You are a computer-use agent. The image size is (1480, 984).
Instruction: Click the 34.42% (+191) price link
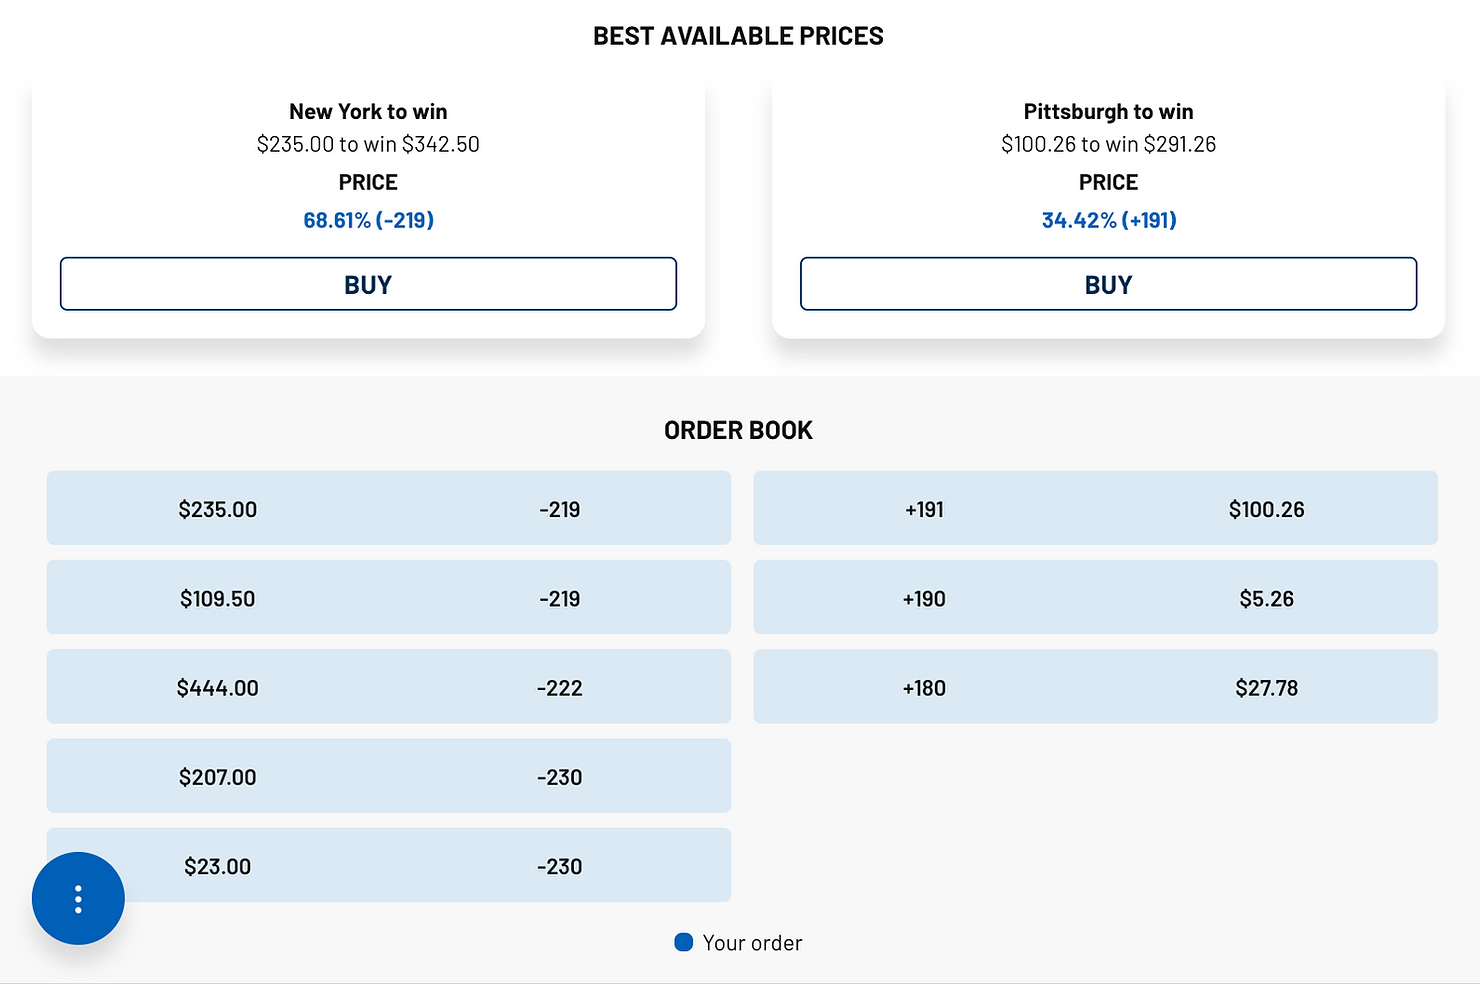(1108, 220)
